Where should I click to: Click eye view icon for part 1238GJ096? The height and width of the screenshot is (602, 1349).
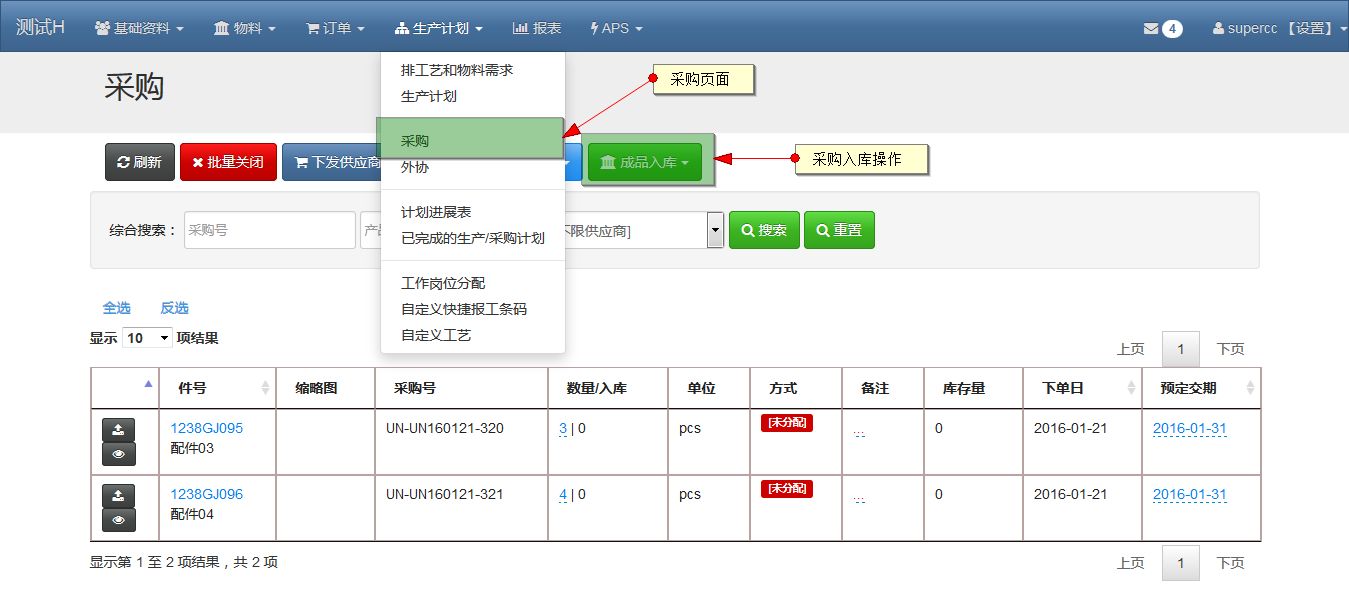[x=119, y=520]
